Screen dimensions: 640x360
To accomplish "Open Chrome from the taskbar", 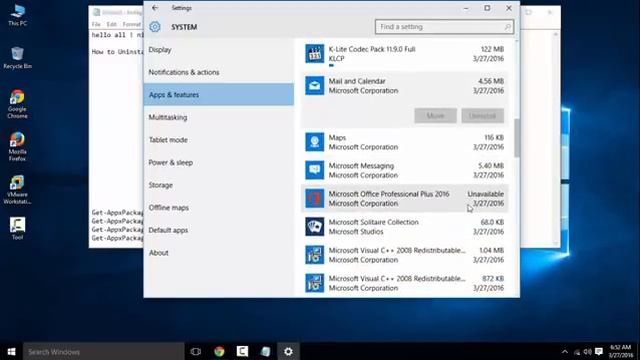I will pyautogui.click(x=219, y=351).
